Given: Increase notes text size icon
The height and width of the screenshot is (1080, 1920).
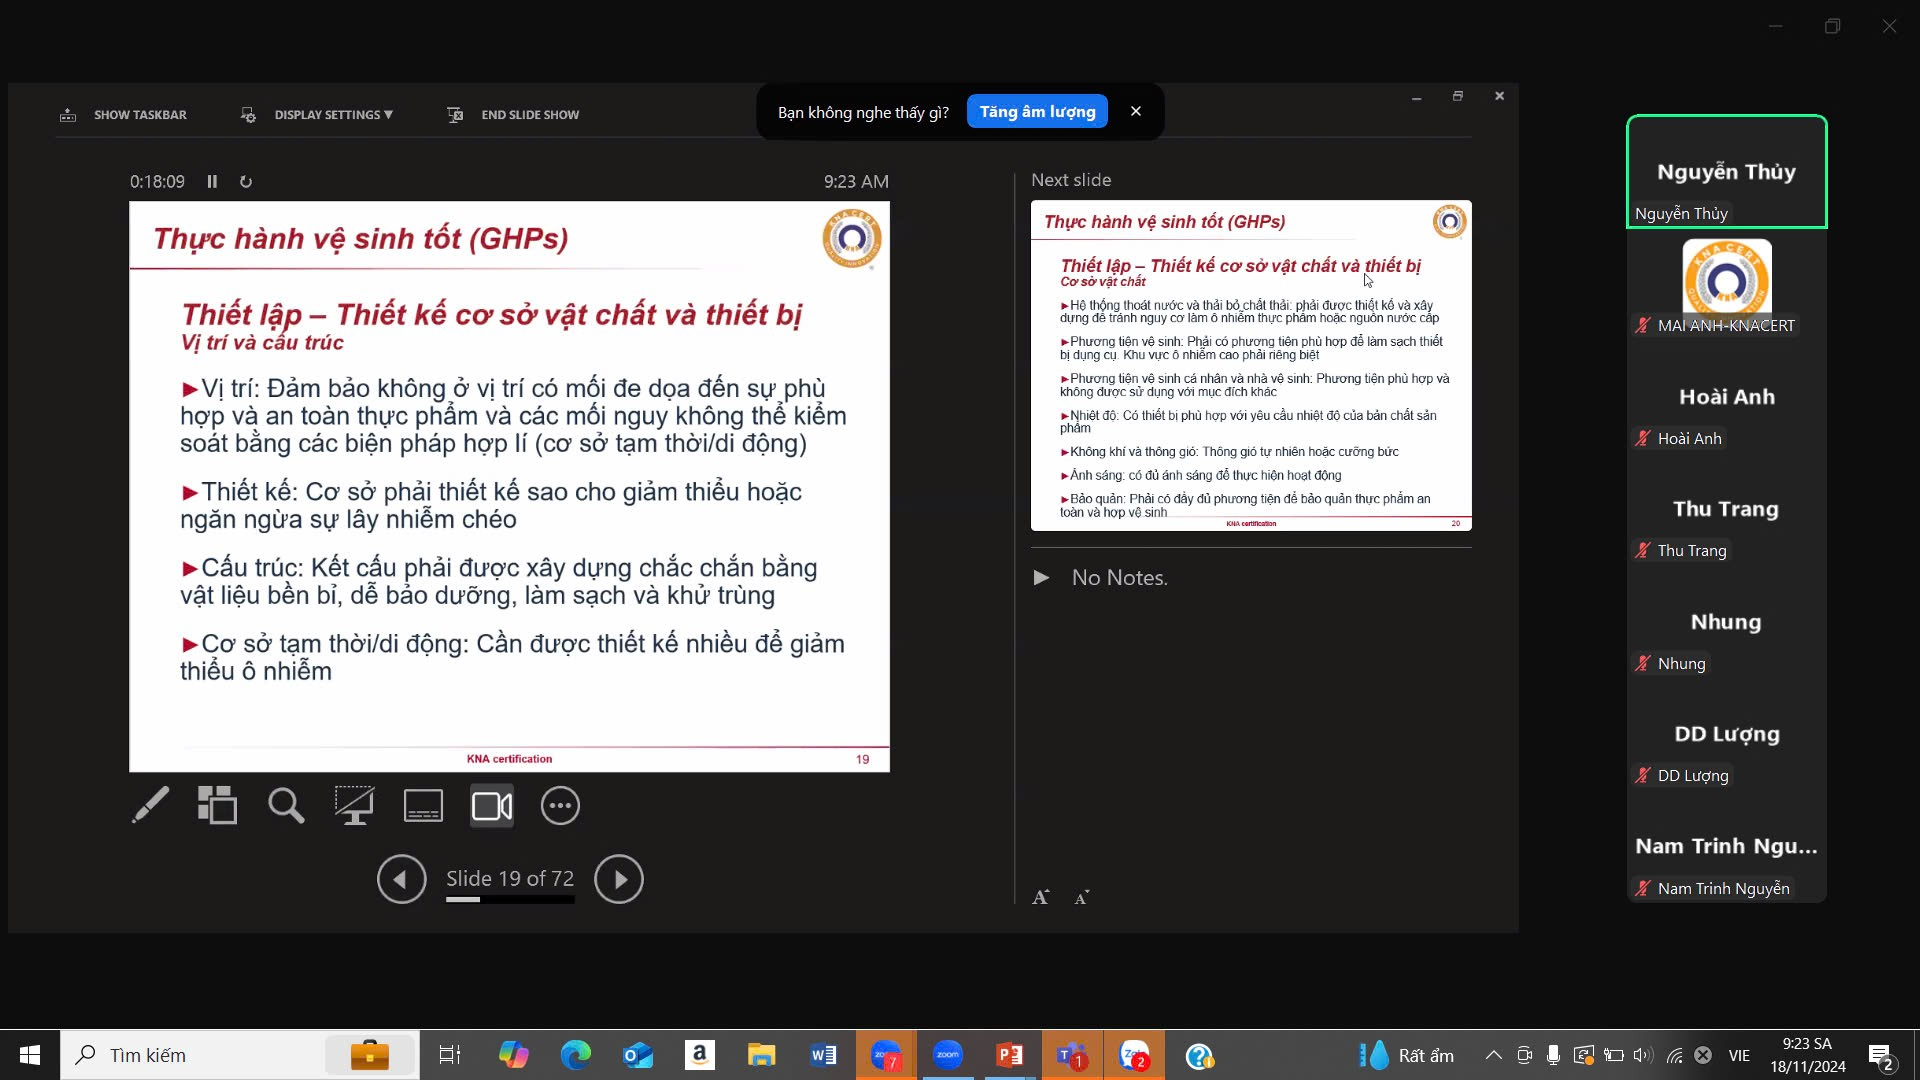Looking at the screenshot, I should point(1041,897).
